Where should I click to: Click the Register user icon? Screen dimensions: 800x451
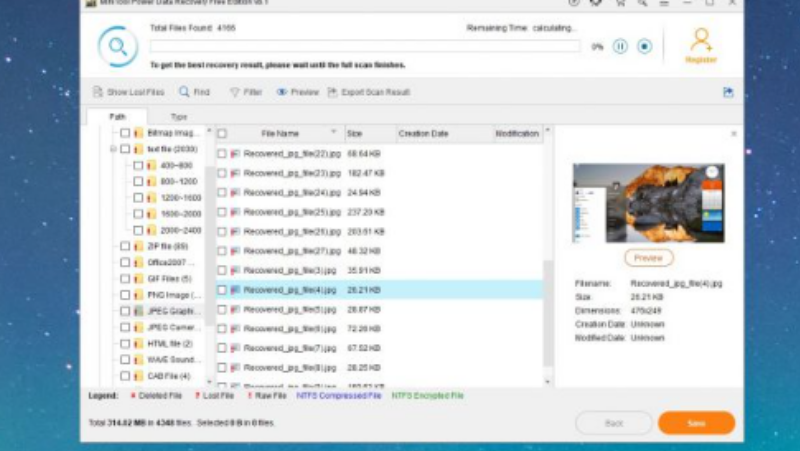[701, 41]
